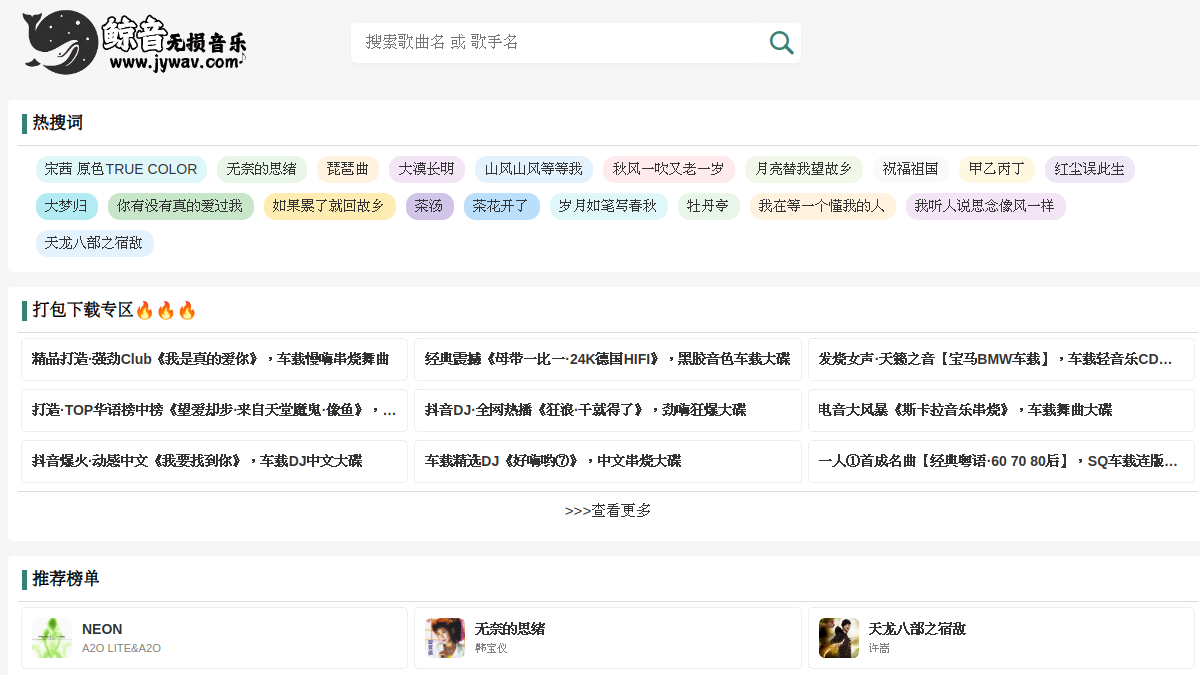Select hot tag 茶花开了
Image resolution: width=1200 pixels, height=675 pixels.
point(501,206)
